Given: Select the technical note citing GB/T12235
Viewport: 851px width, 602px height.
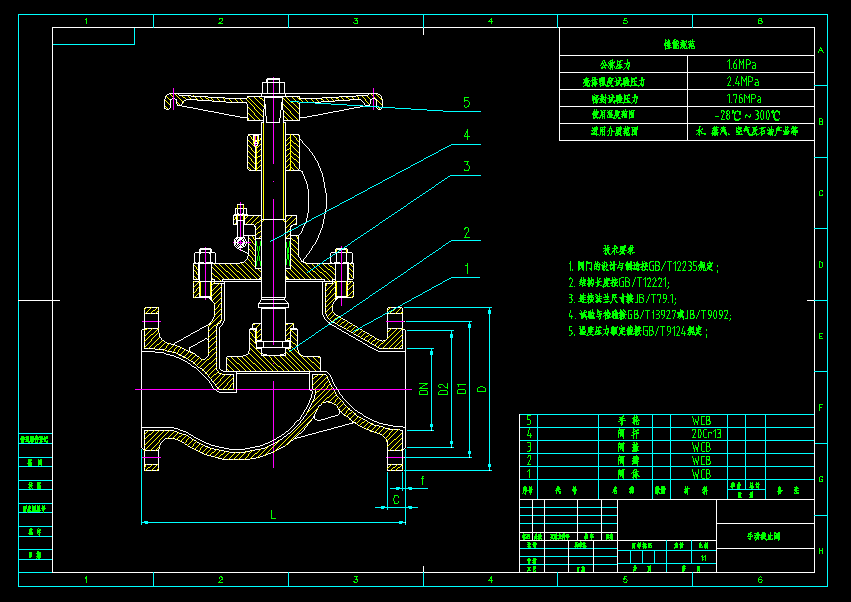Looking at the screenshot, I should (x=643, y=267).
